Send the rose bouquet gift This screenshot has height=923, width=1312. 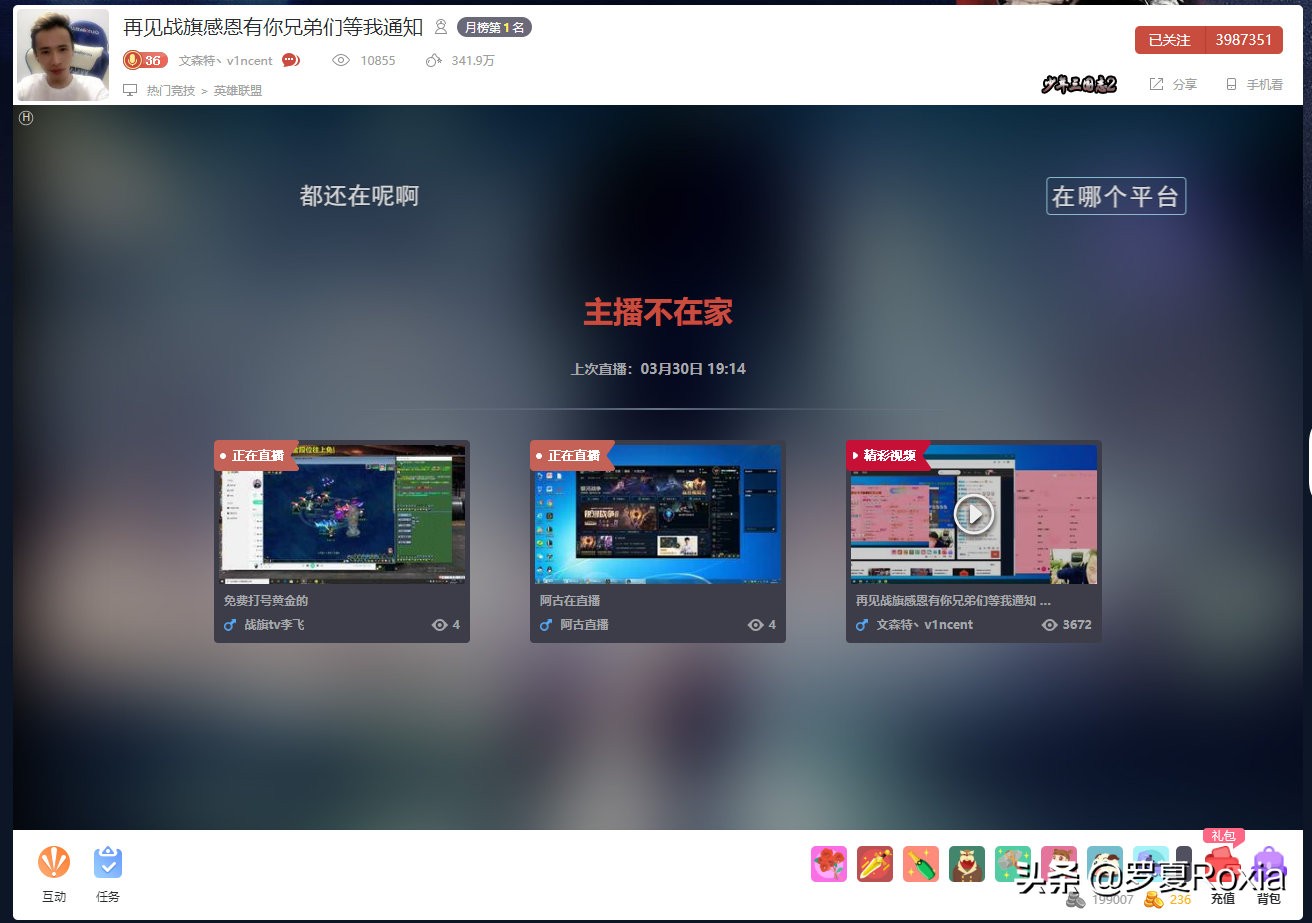click(829, 864)
